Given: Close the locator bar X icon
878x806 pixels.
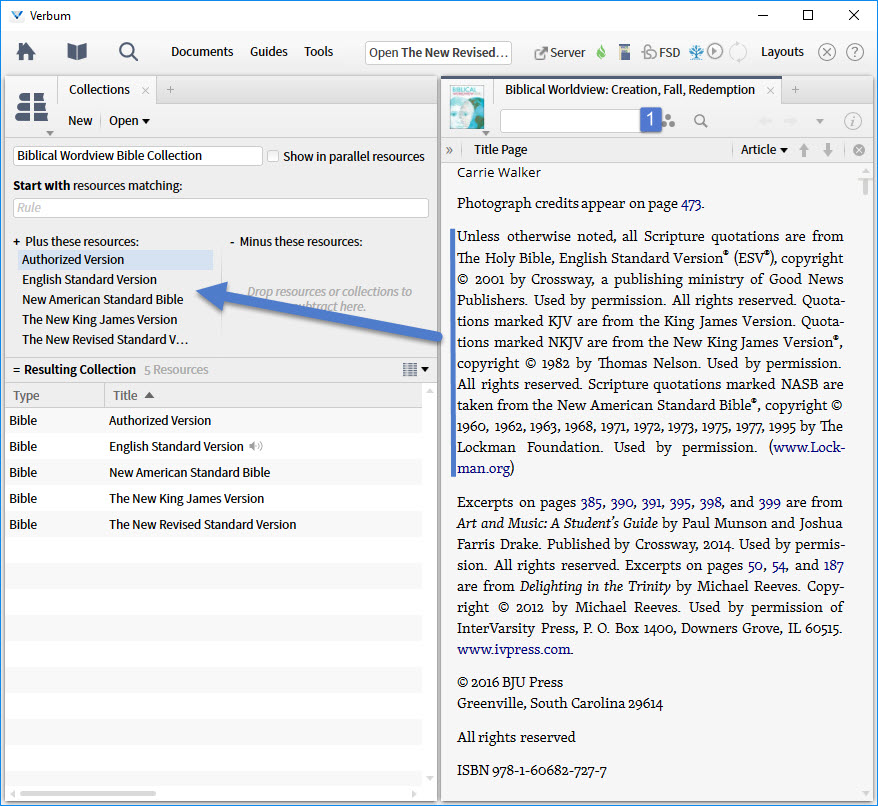Looking at the screenshot, I should tap(858, 150).
